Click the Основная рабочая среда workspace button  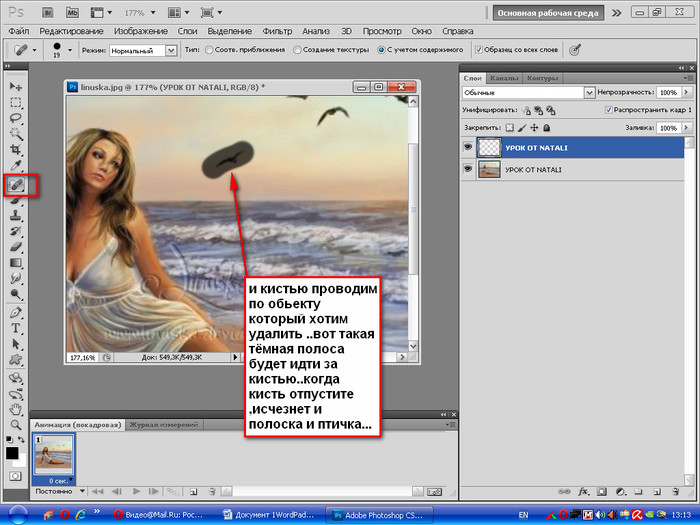tap(548, 12)
